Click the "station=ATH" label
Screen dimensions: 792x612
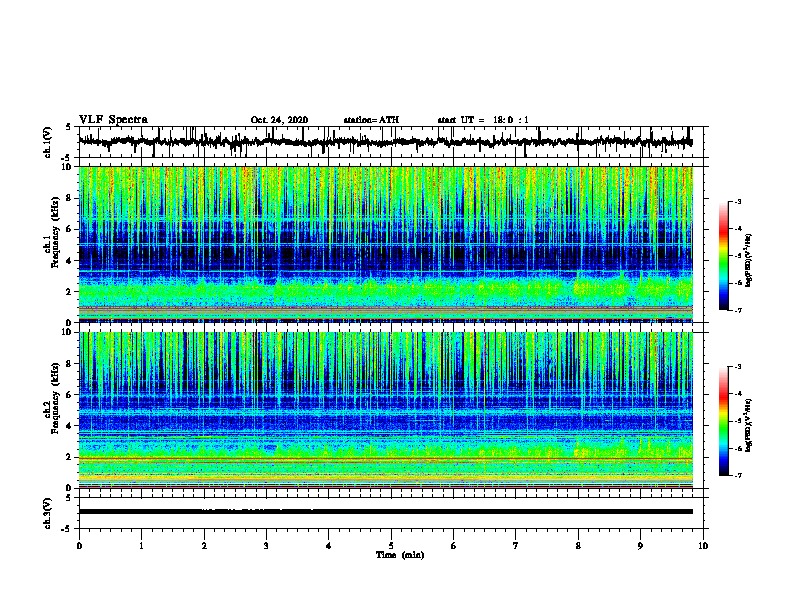371,120
